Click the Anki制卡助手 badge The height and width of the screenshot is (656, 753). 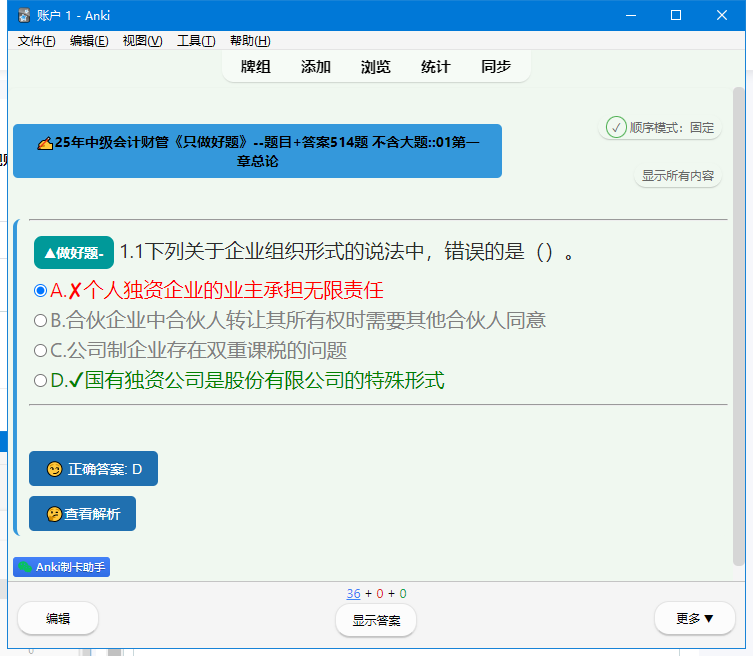pyautogui.click(x=61, y=567)
